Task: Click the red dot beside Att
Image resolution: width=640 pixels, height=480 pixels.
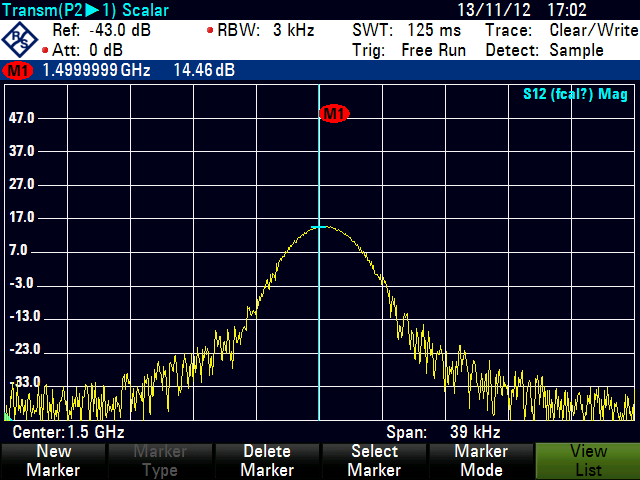Action: click(x=45, y=50)
